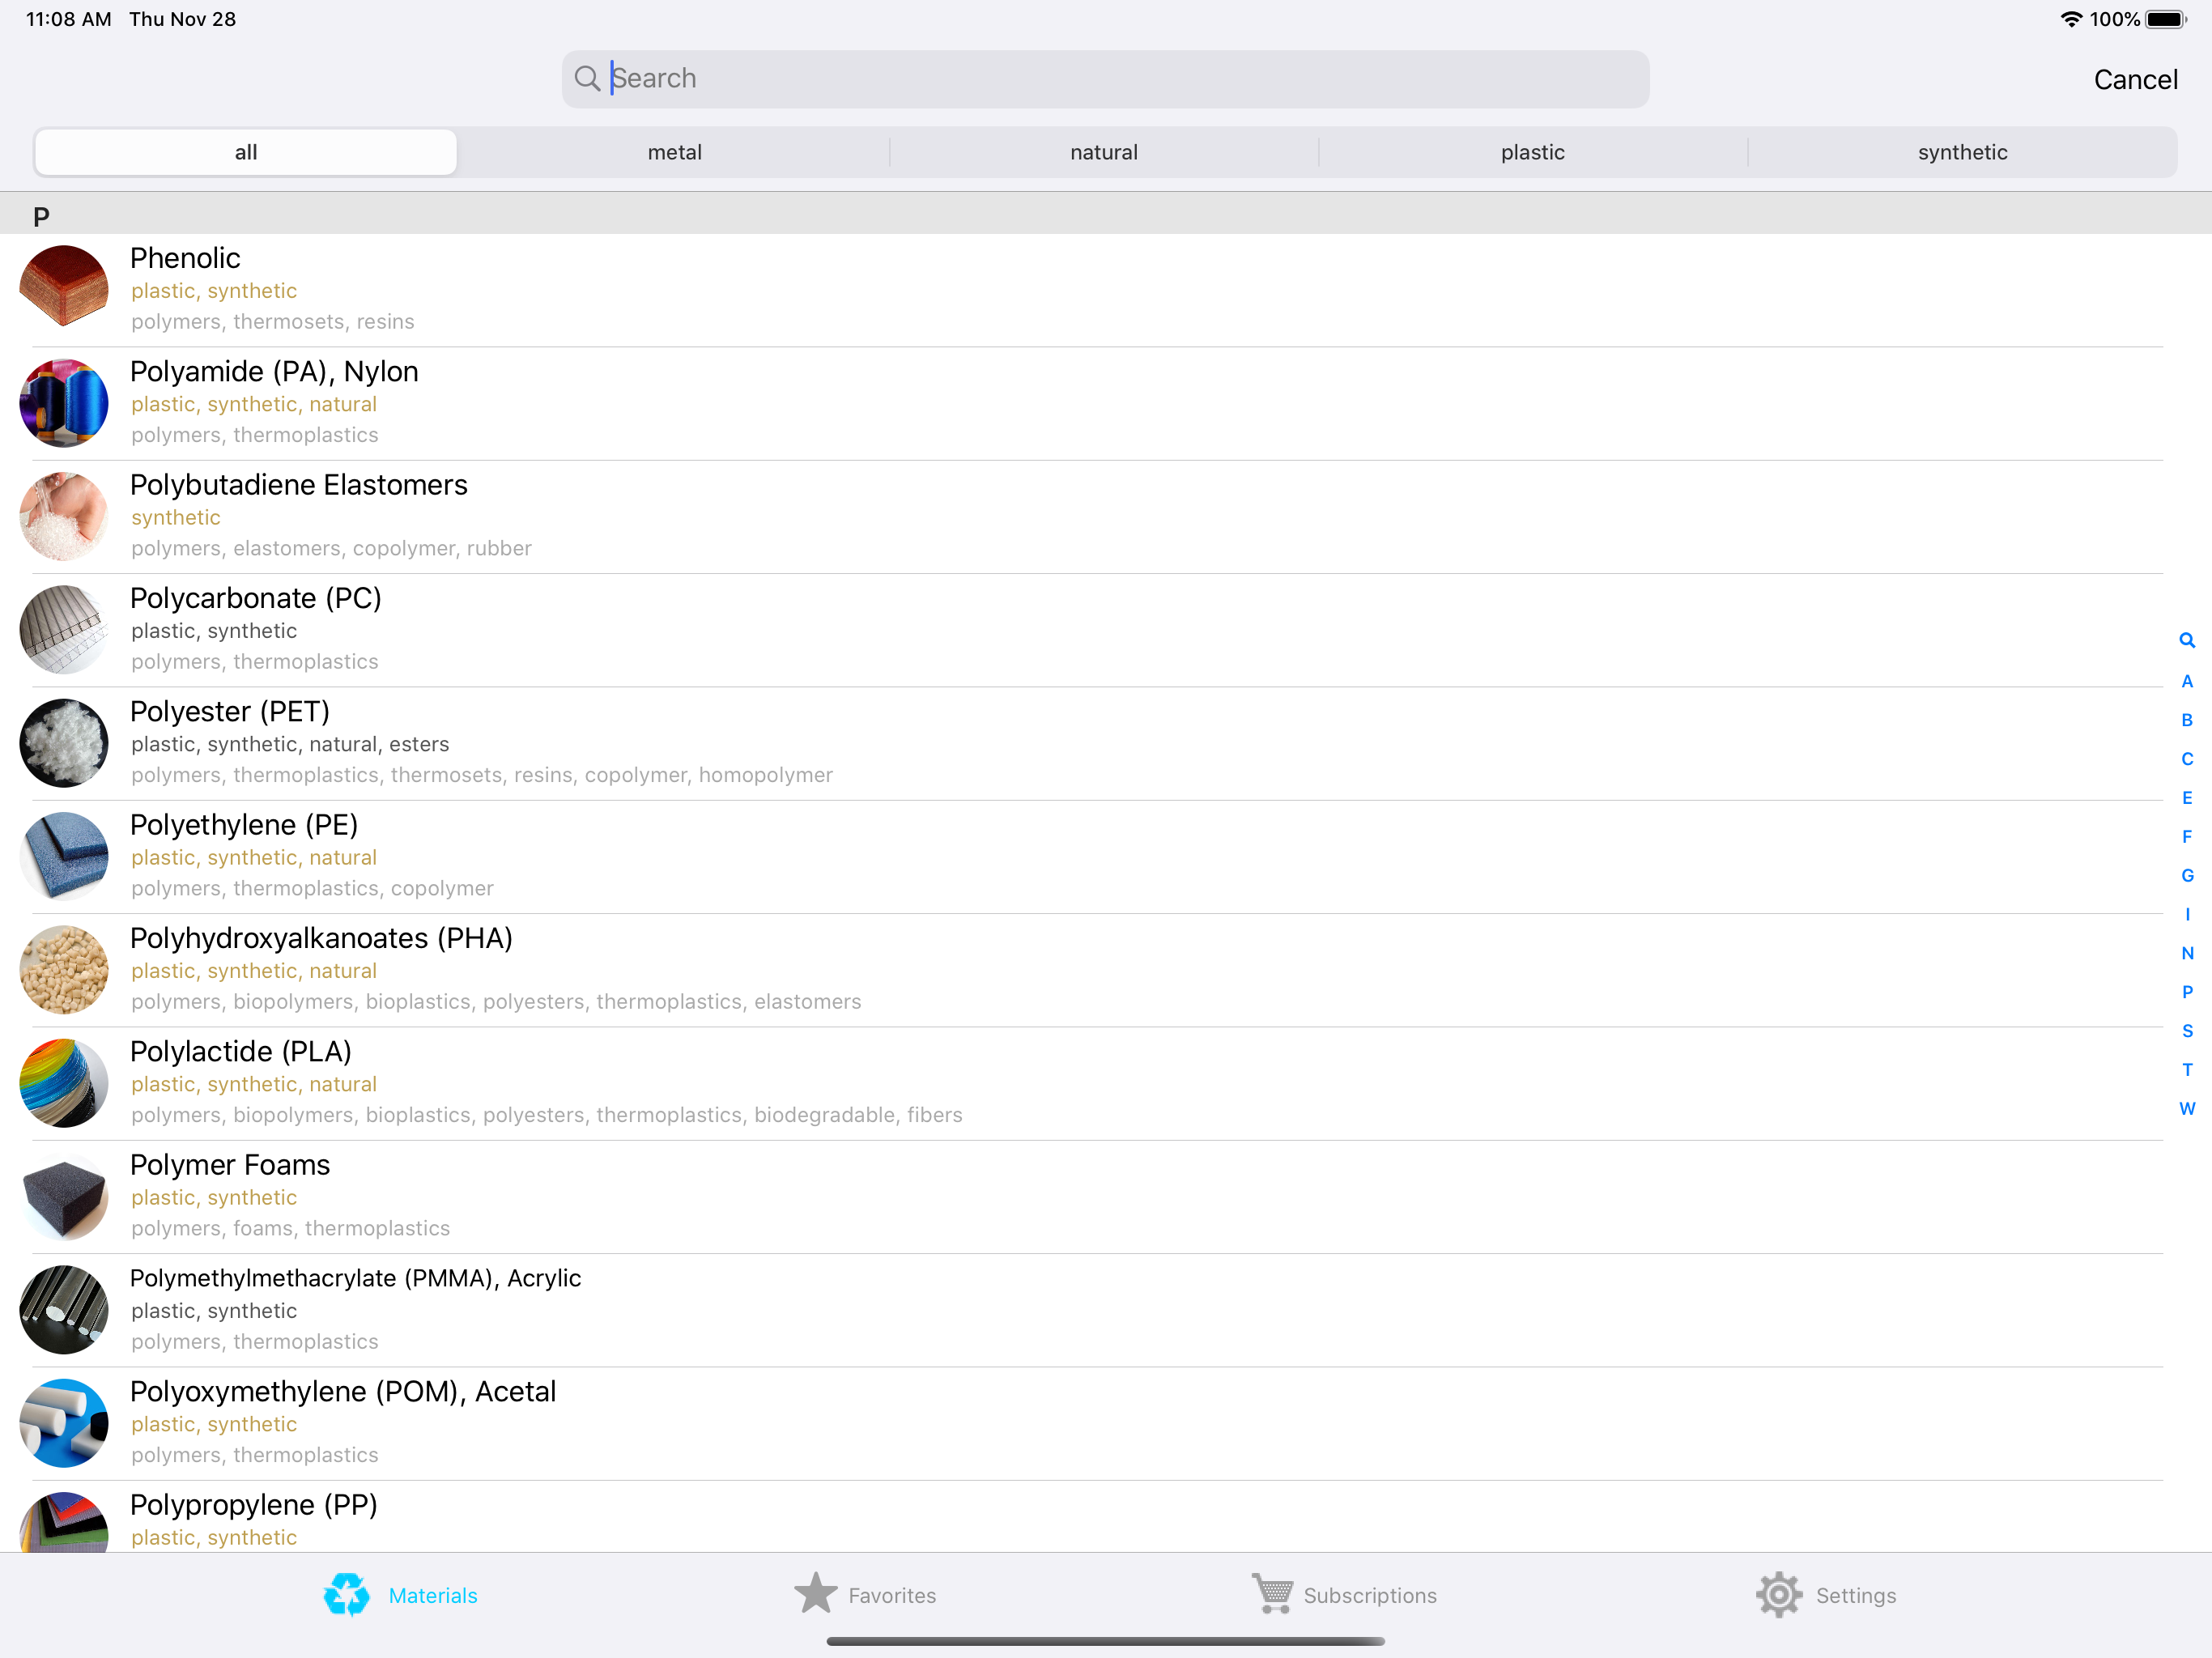Tap the Materials recycle icon
2212x1658 pixels.
click(346, 1594)
